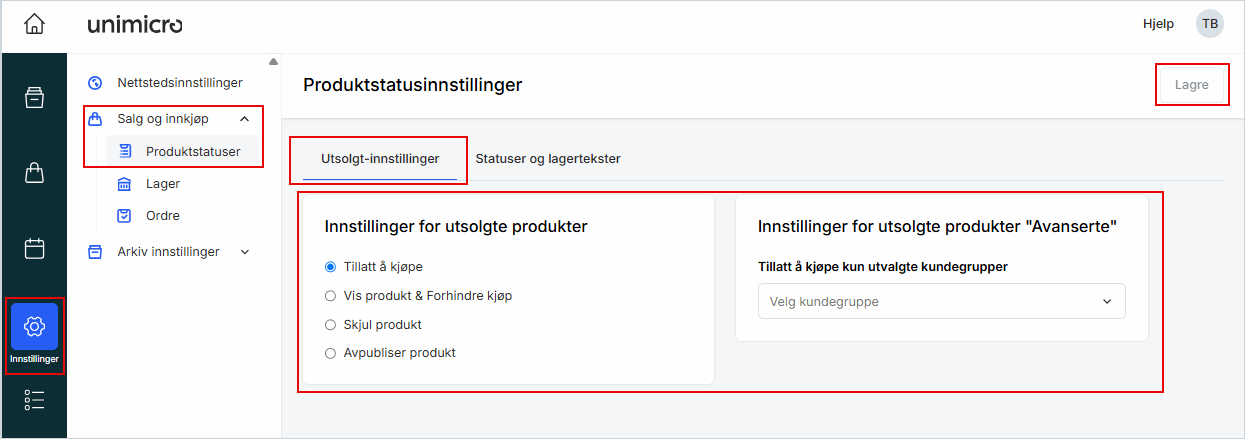The image size is (1245, 439).
Task: Click the Innstillinger gear icon
Action: click(34, 326)
